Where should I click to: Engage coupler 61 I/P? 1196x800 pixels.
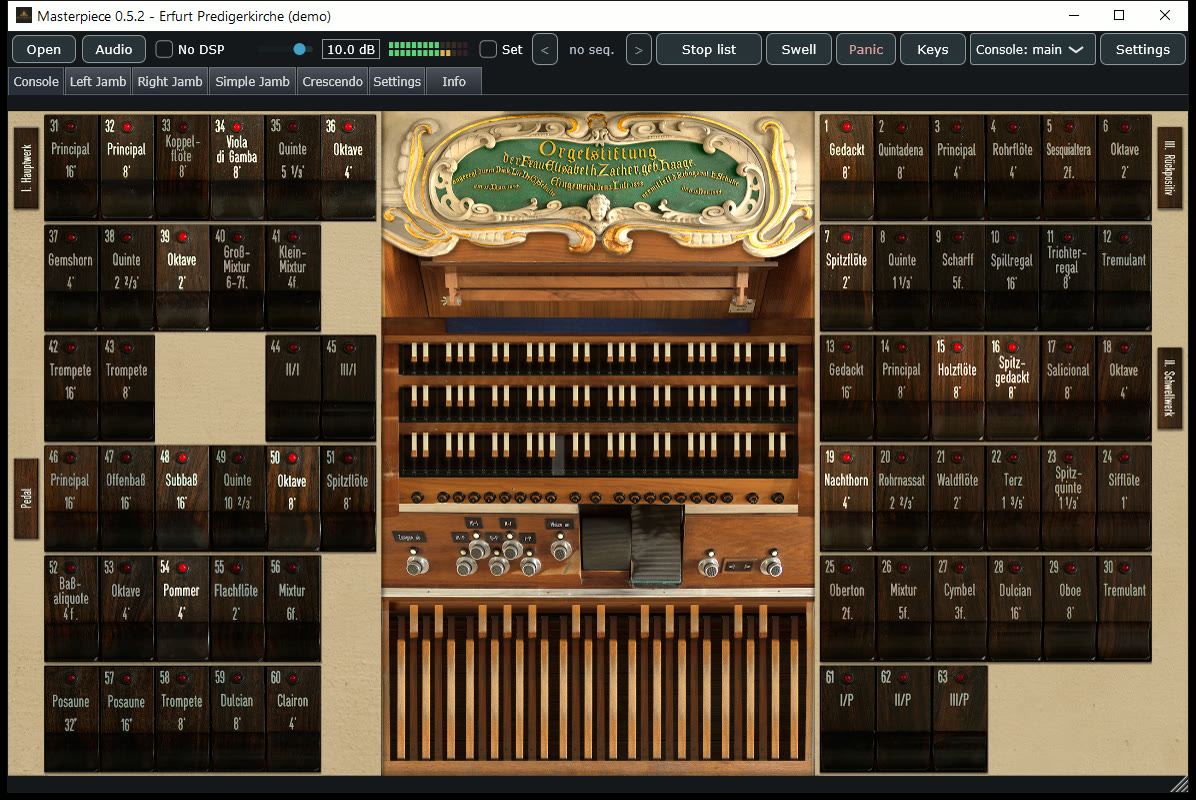point(847,718)
